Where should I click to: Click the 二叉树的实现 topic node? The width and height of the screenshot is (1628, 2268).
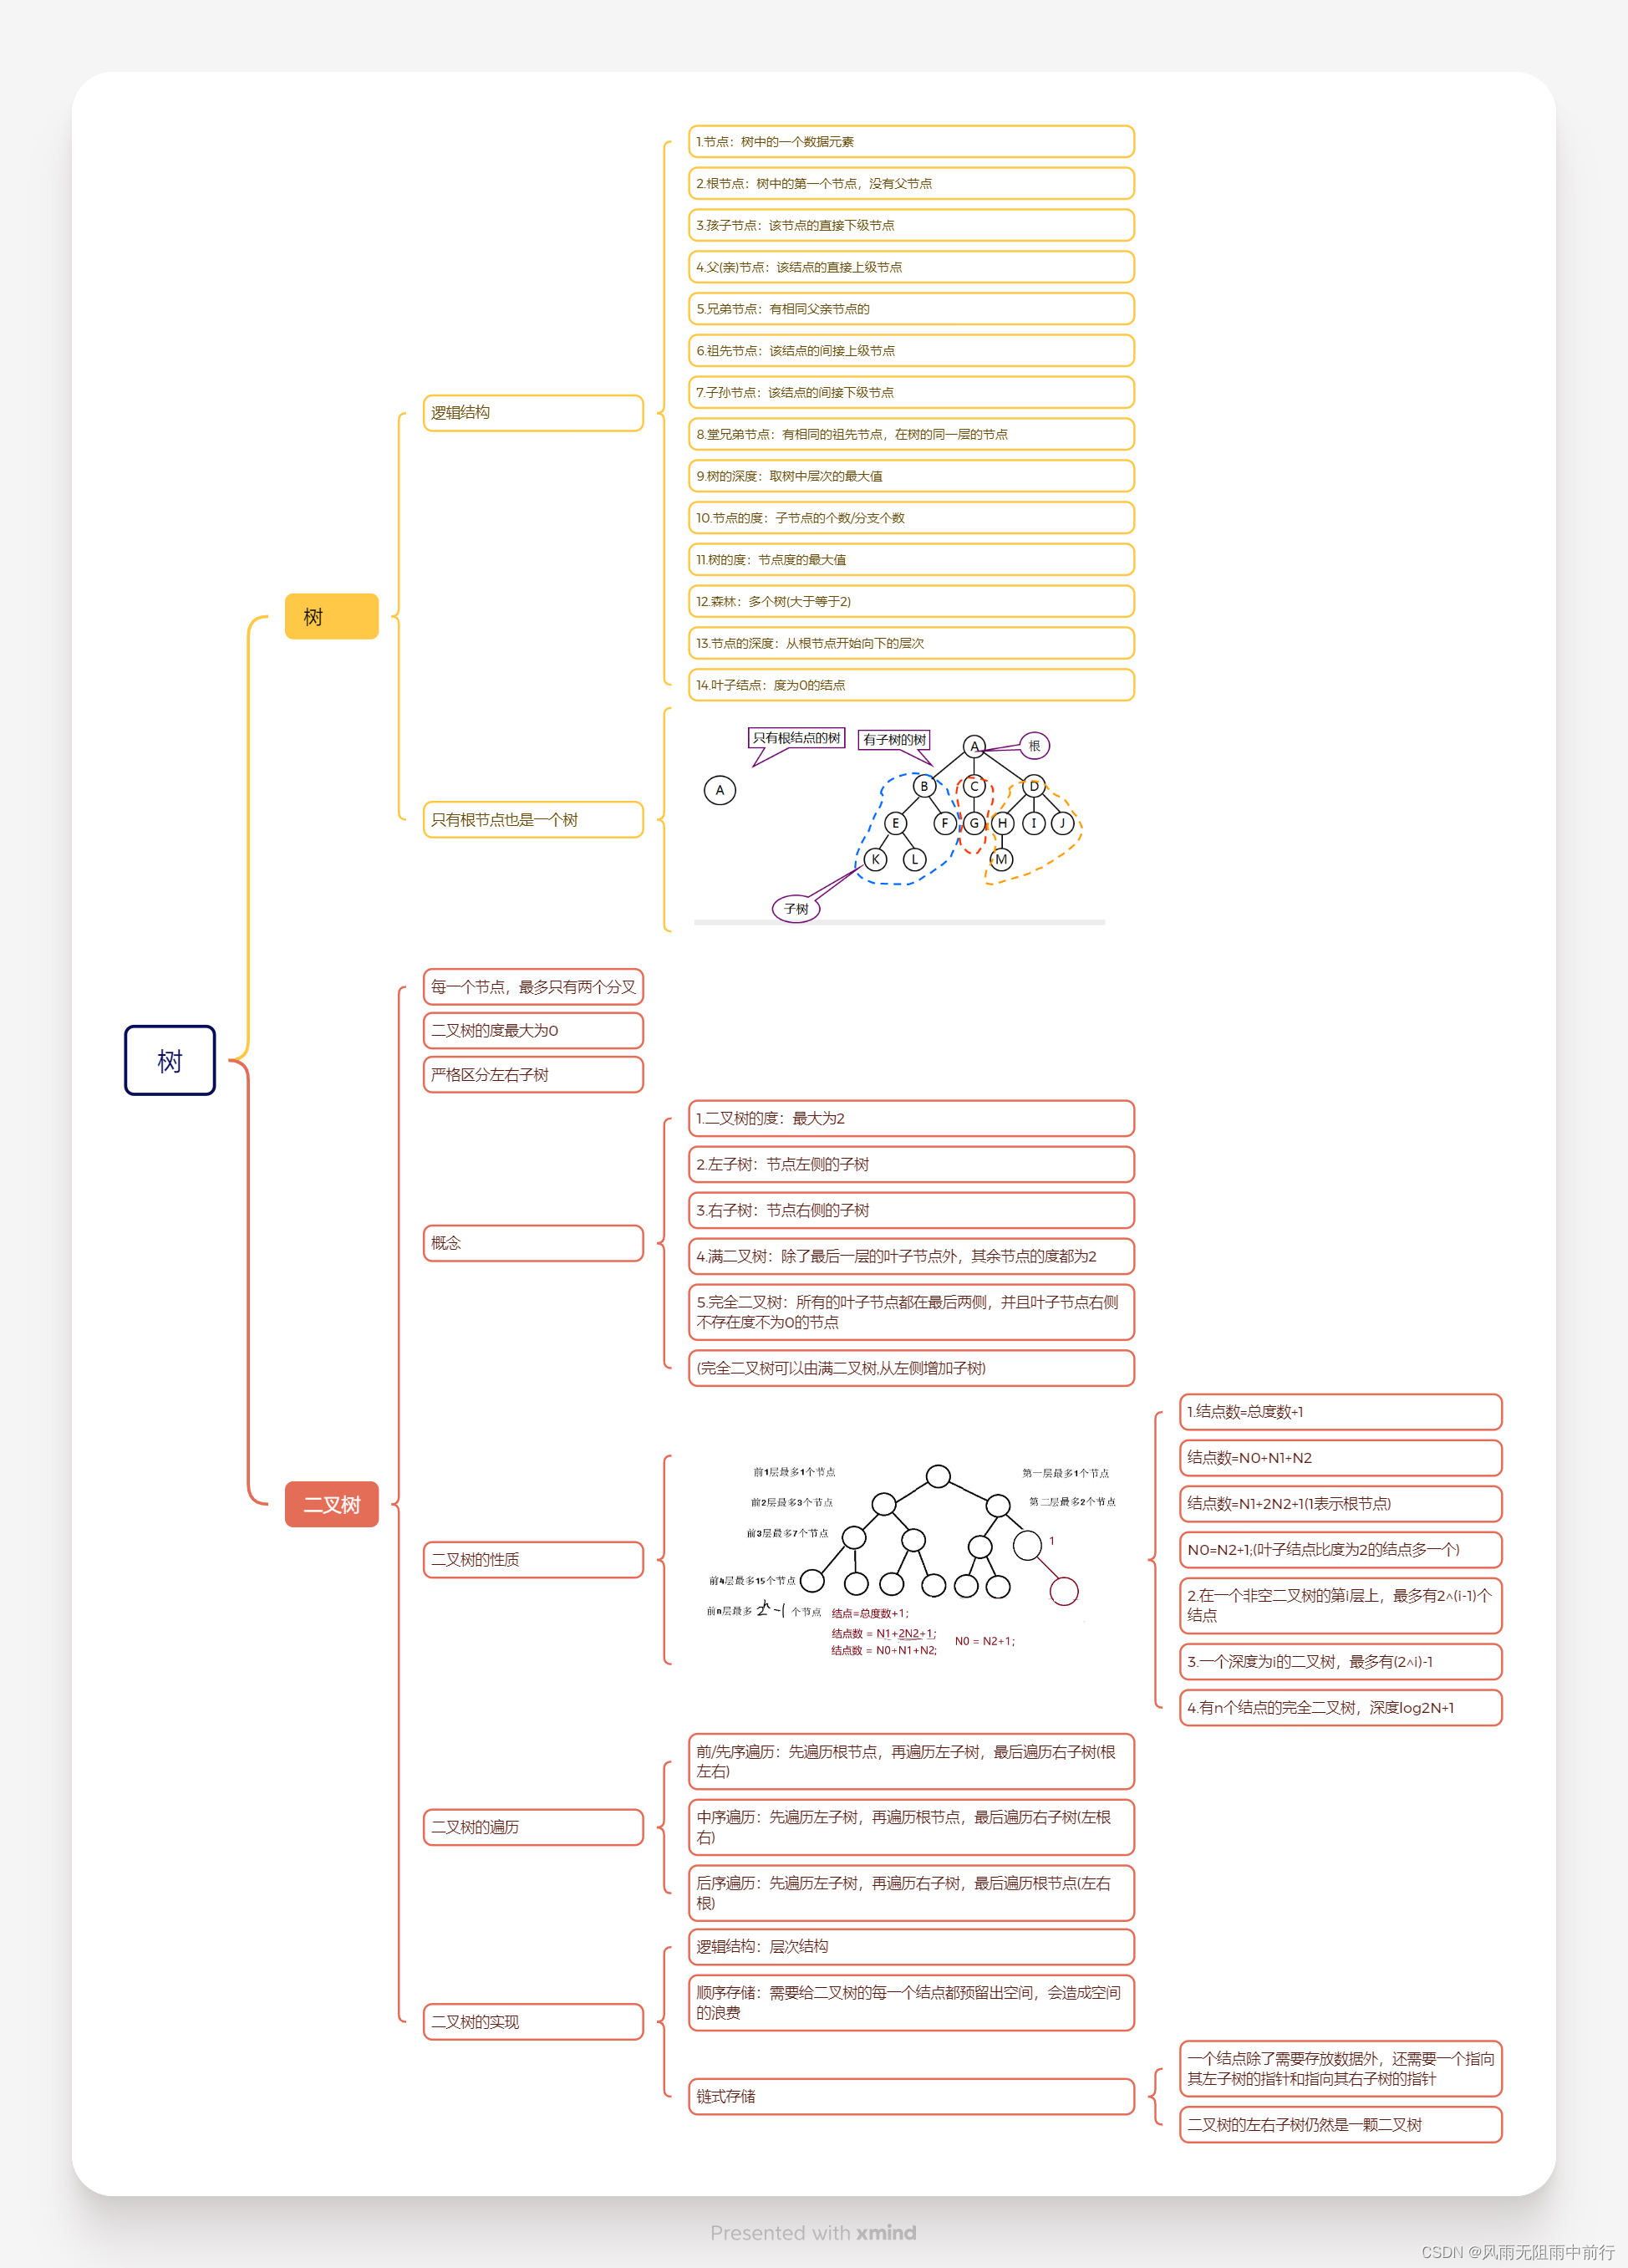pyautogui.click(x=532, y=2021)
